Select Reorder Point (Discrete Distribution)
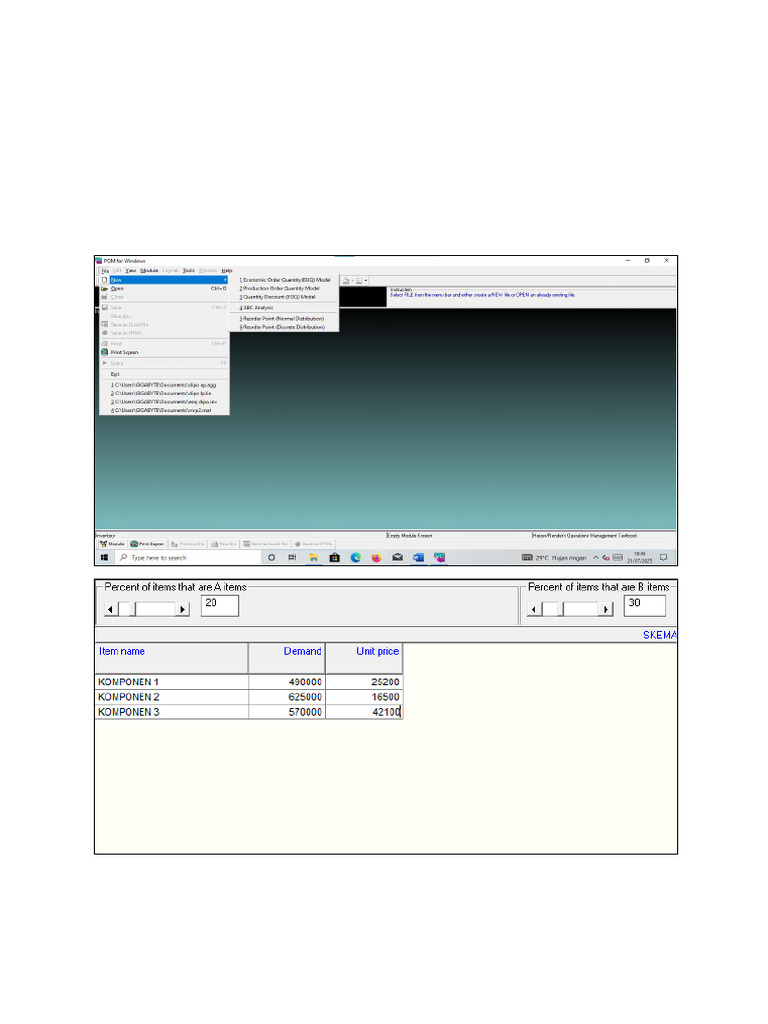The width and height of the screenshot is (768, 1024). coord(284,327)
